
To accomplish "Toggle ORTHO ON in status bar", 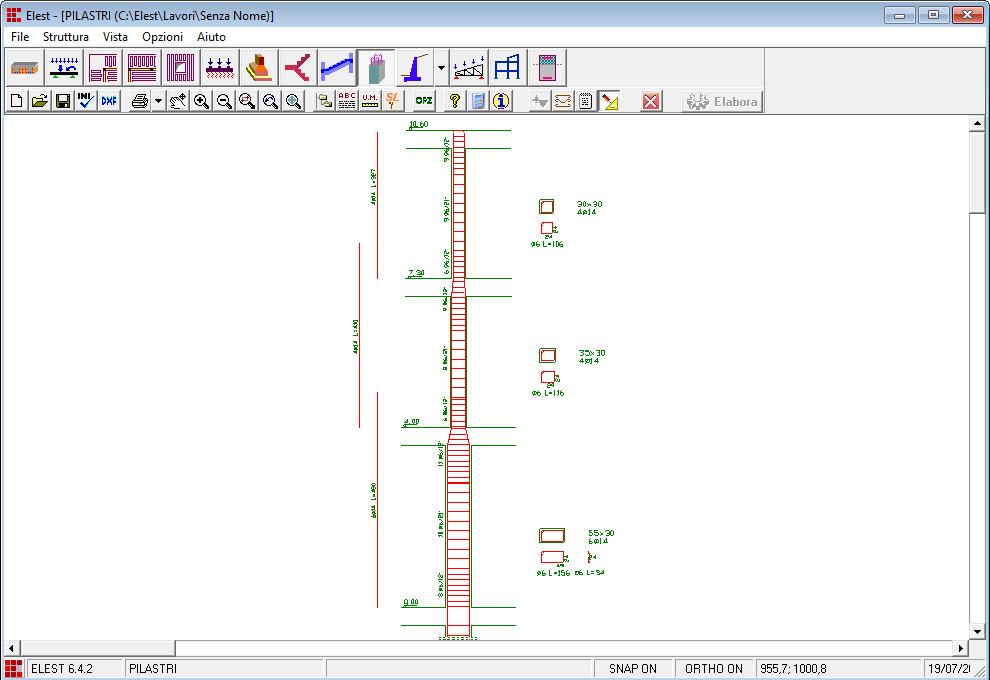I will (713, 669).
